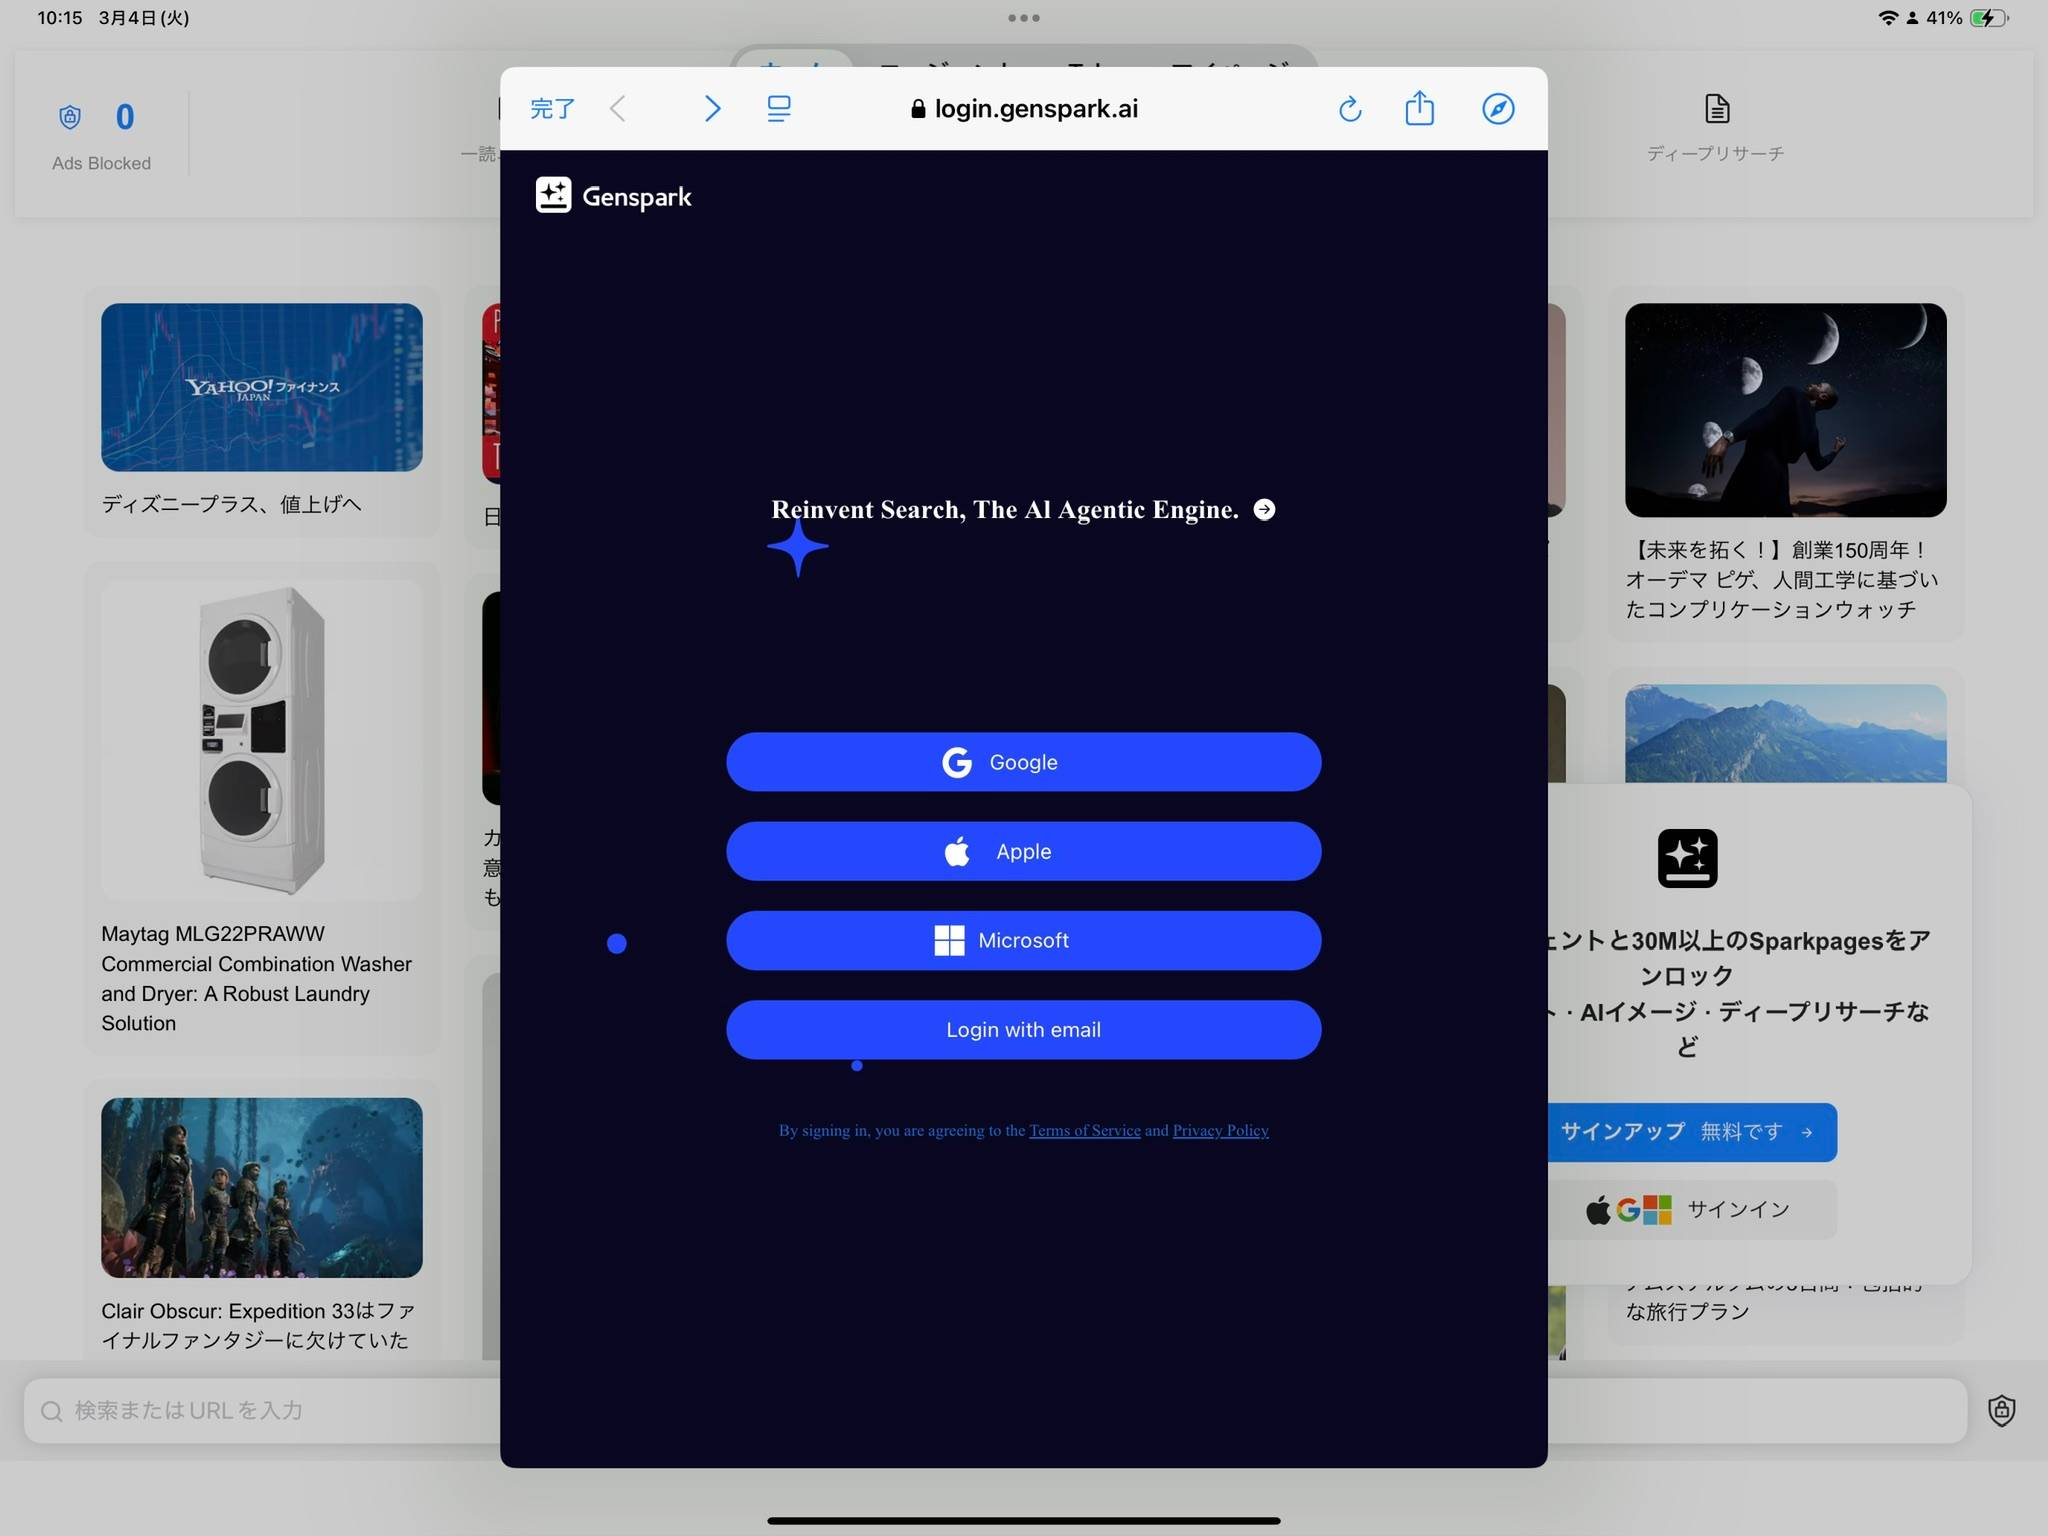
Task: Tap the three-dot multitasking control
Action: click(1023, 18)
